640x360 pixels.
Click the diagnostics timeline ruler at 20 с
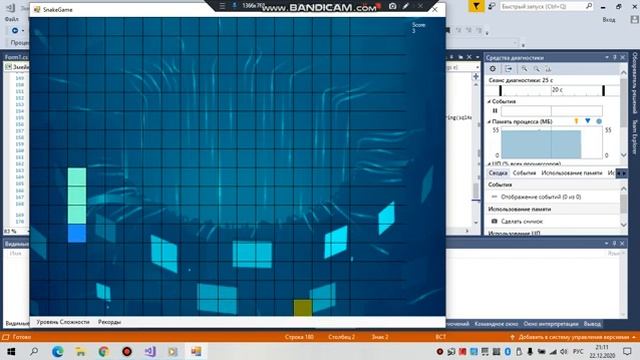557,90
